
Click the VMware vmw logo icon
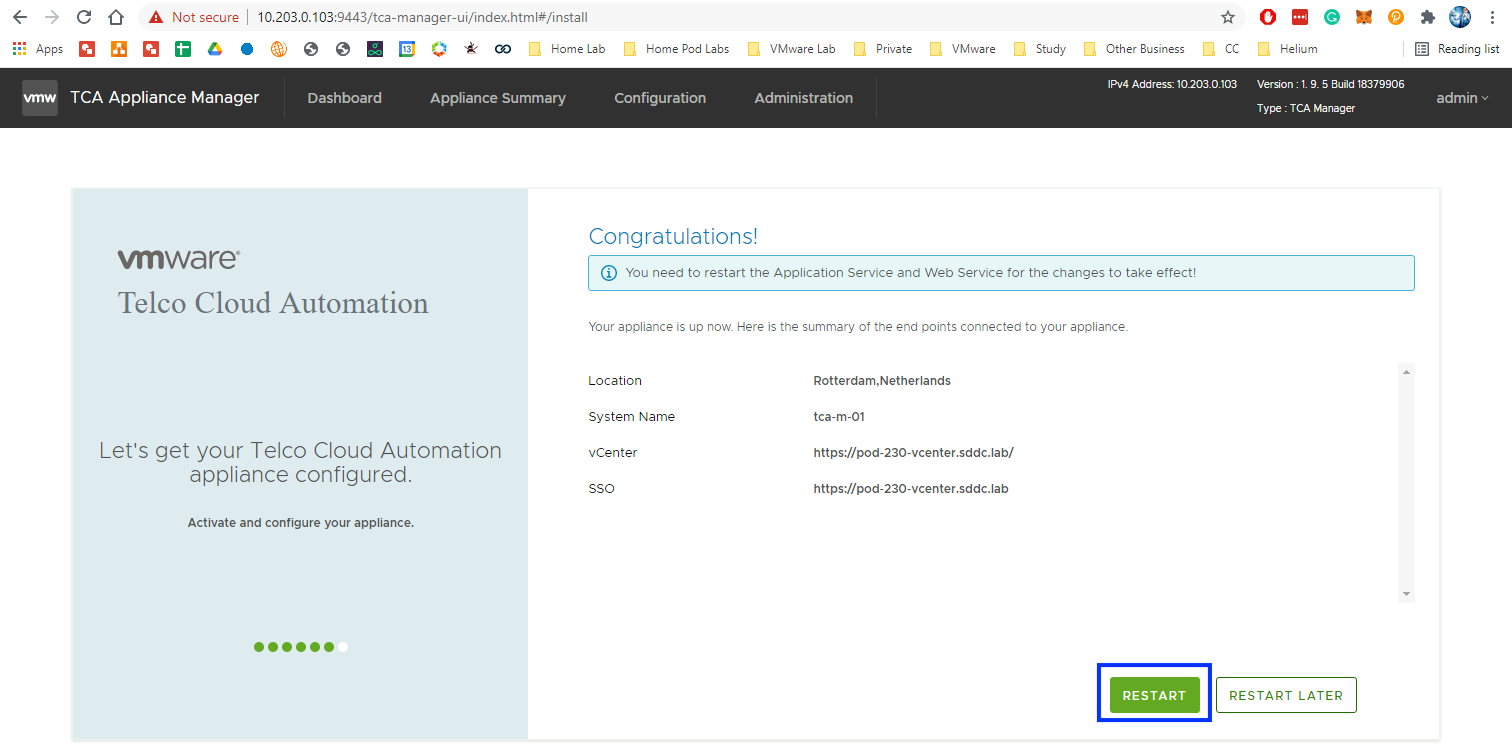(39, 98)
